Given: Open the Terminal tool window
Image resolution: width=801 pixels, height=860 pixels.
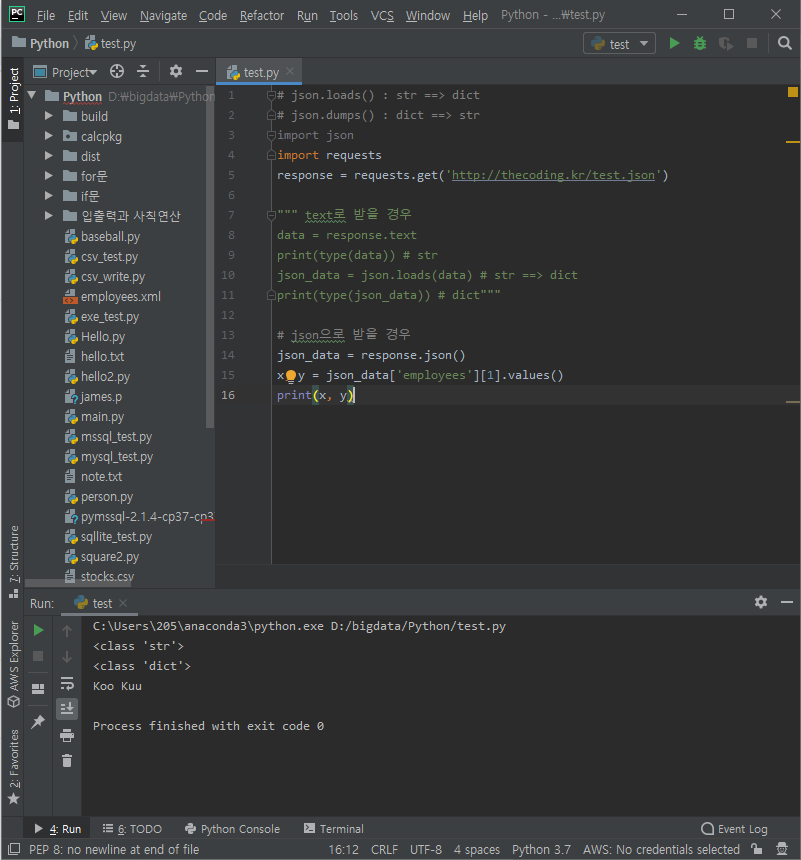Looking at the screenshot, I should (x=334, y=829).
